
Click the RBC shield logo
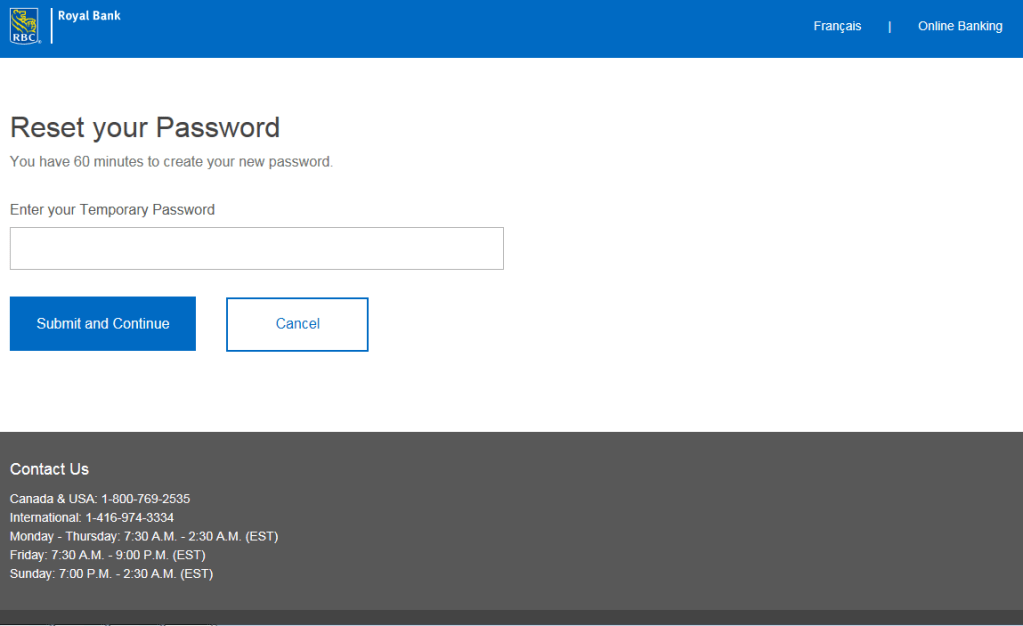point(25,26)
